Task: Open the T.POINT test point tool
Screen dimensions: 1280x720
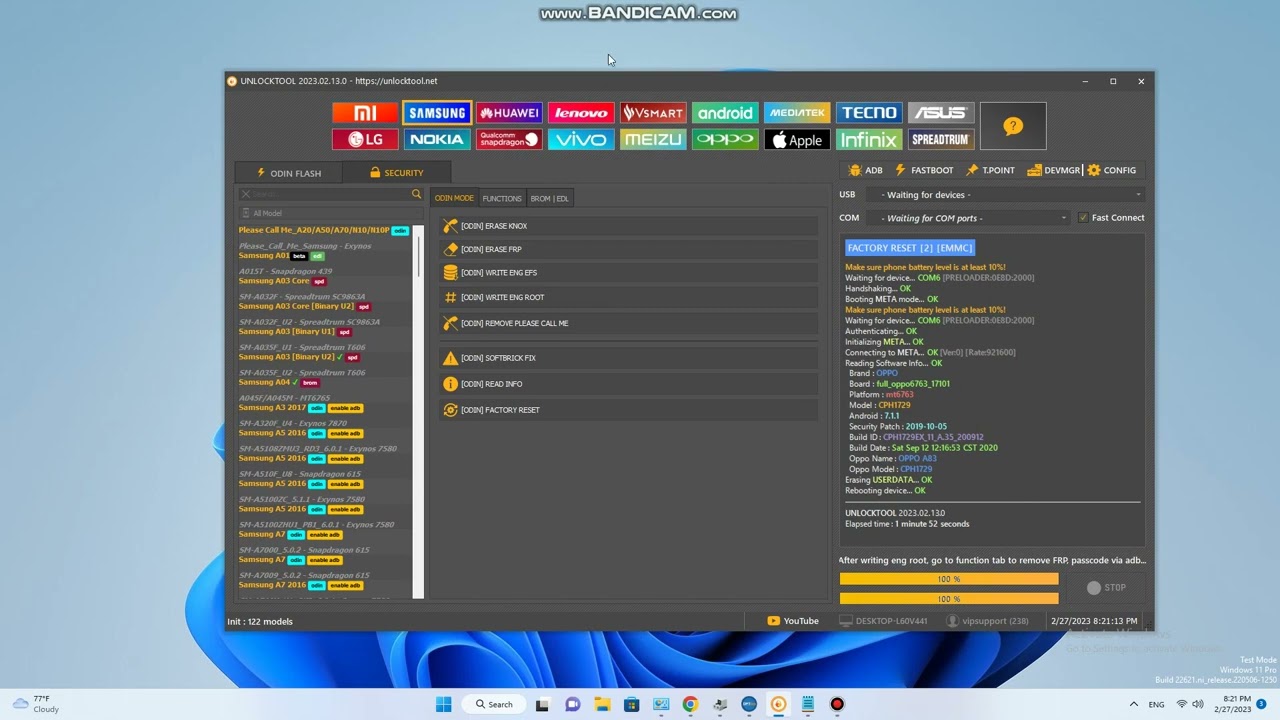Action: [990, 170]
